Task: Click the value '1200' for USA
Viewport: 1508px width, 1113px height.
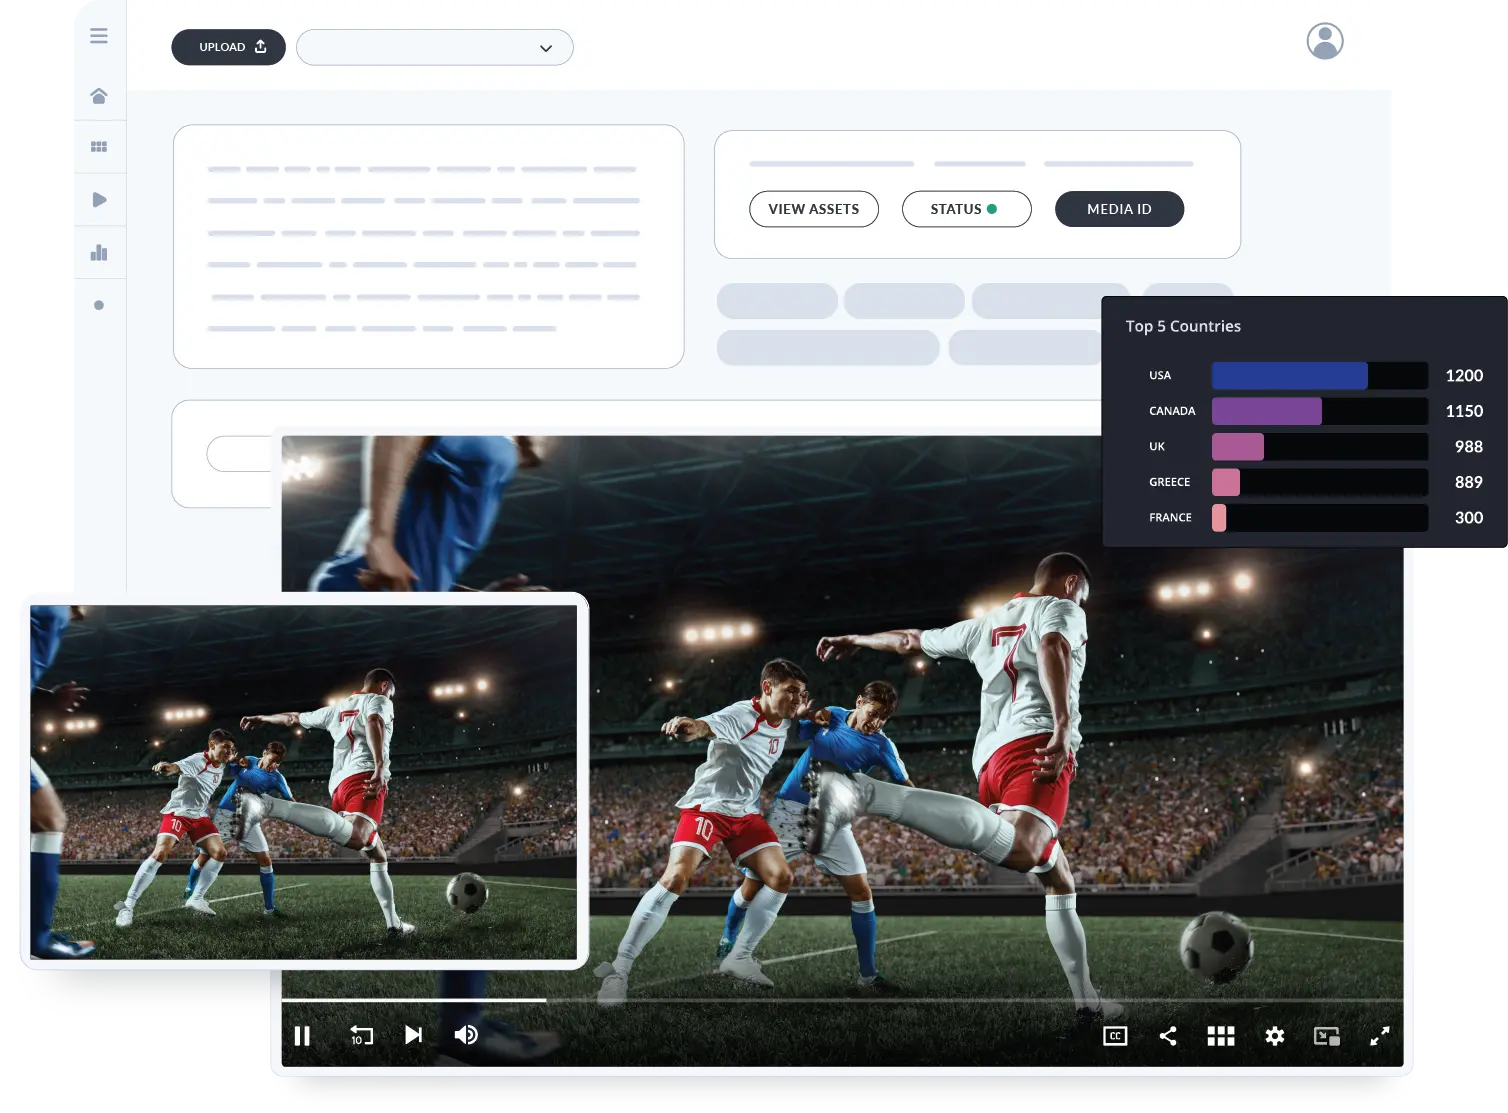Action: (1464, 376)
